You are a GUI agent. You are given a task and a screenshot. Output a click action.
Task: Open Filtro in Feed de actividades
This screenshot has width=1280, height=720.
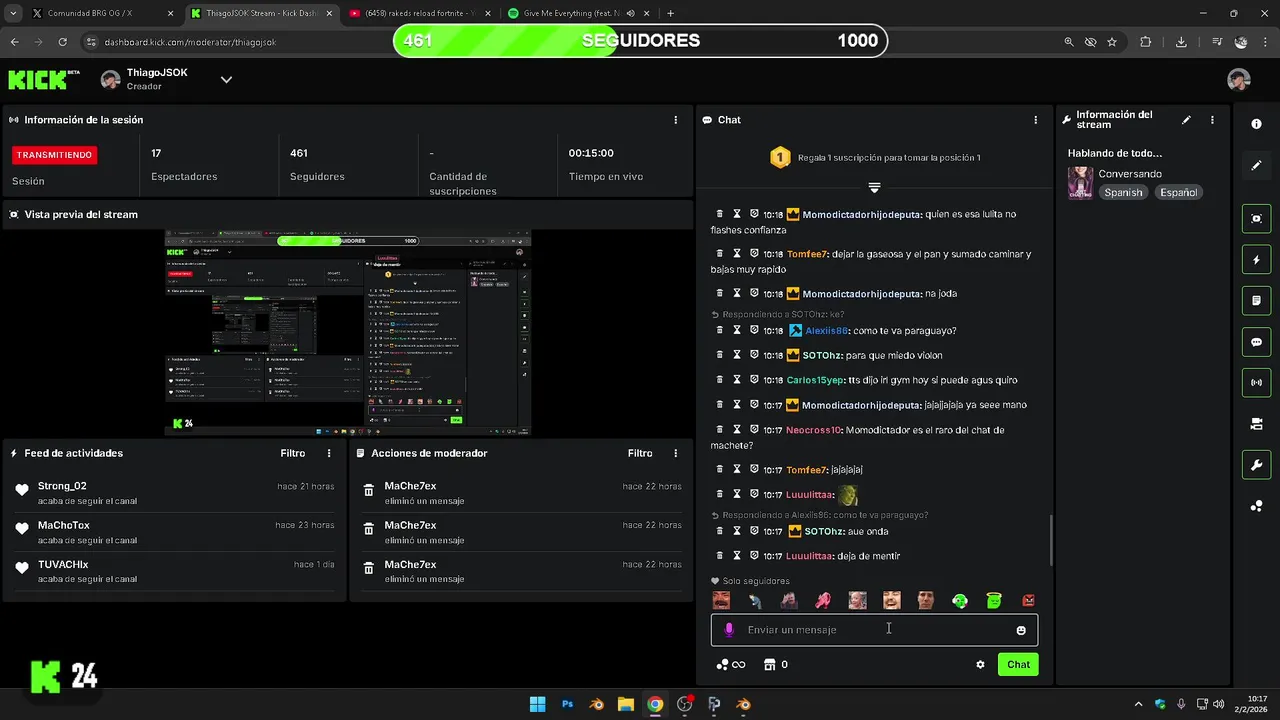(x=293, y=453)
